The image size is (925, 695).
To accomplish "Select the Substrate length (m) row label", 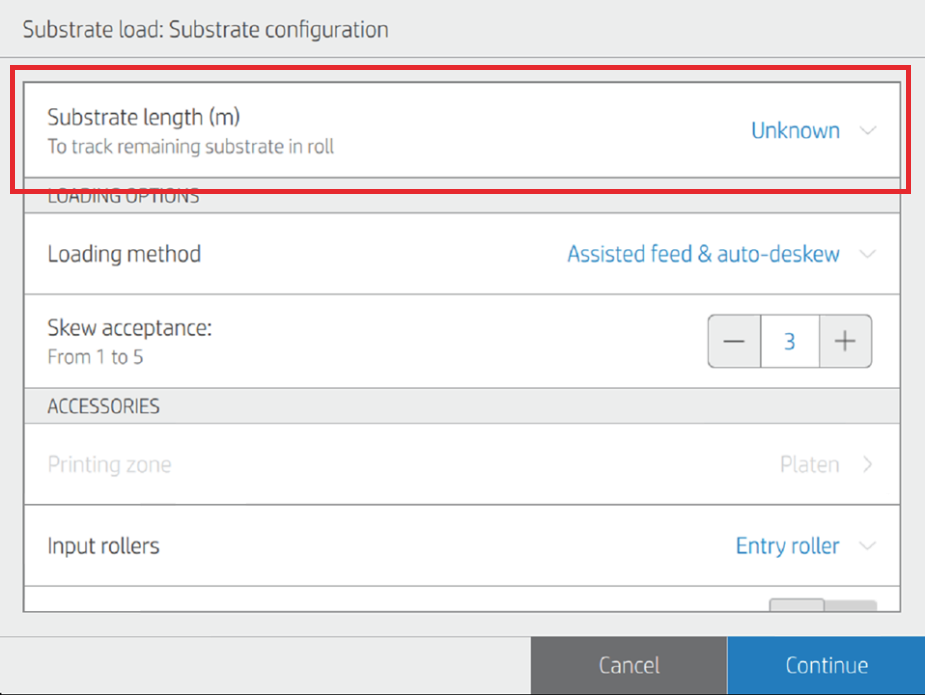I will click(143, 117).
